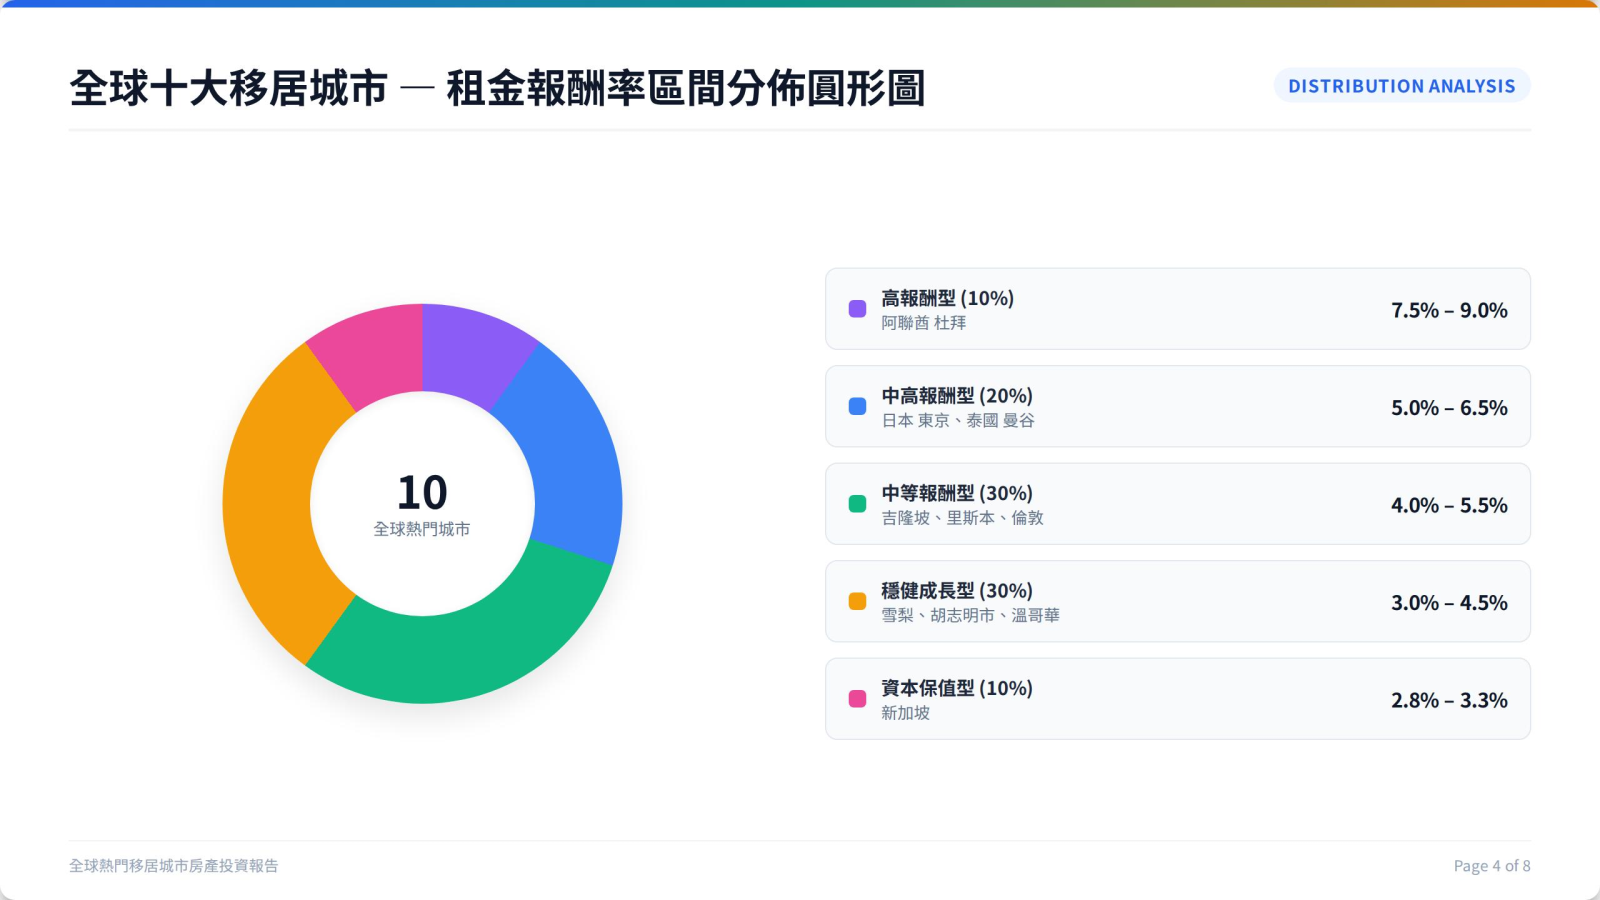Click the 4.0% – 5.5% yield range
1600x900 pixels.
[1449, 505]
